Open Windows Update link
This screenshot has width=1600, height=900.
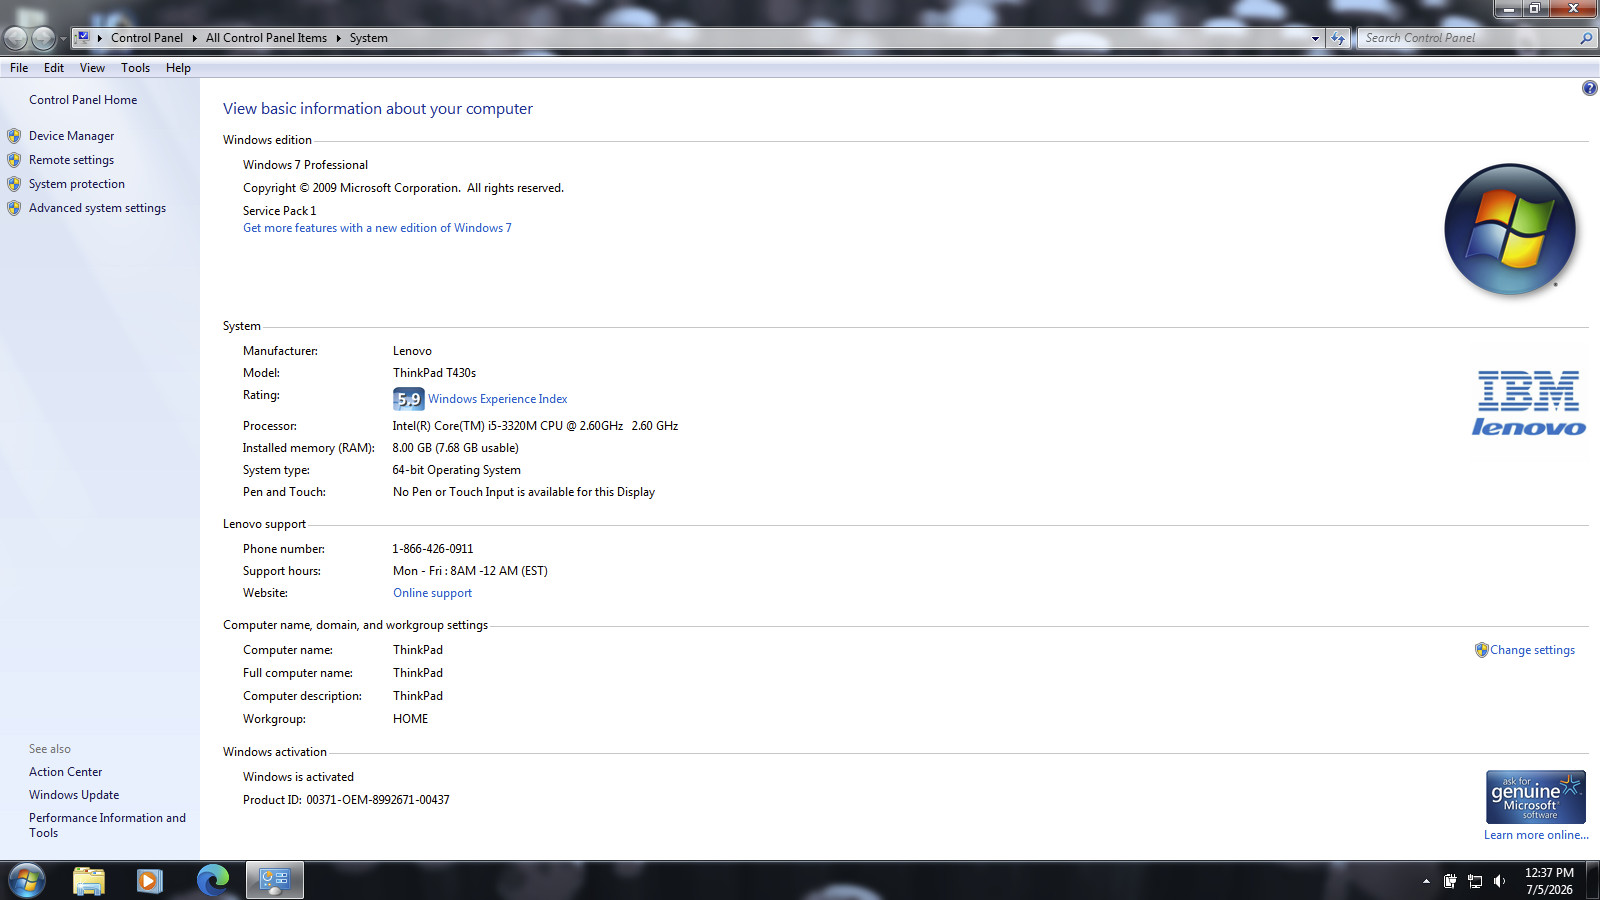(74, 795)
